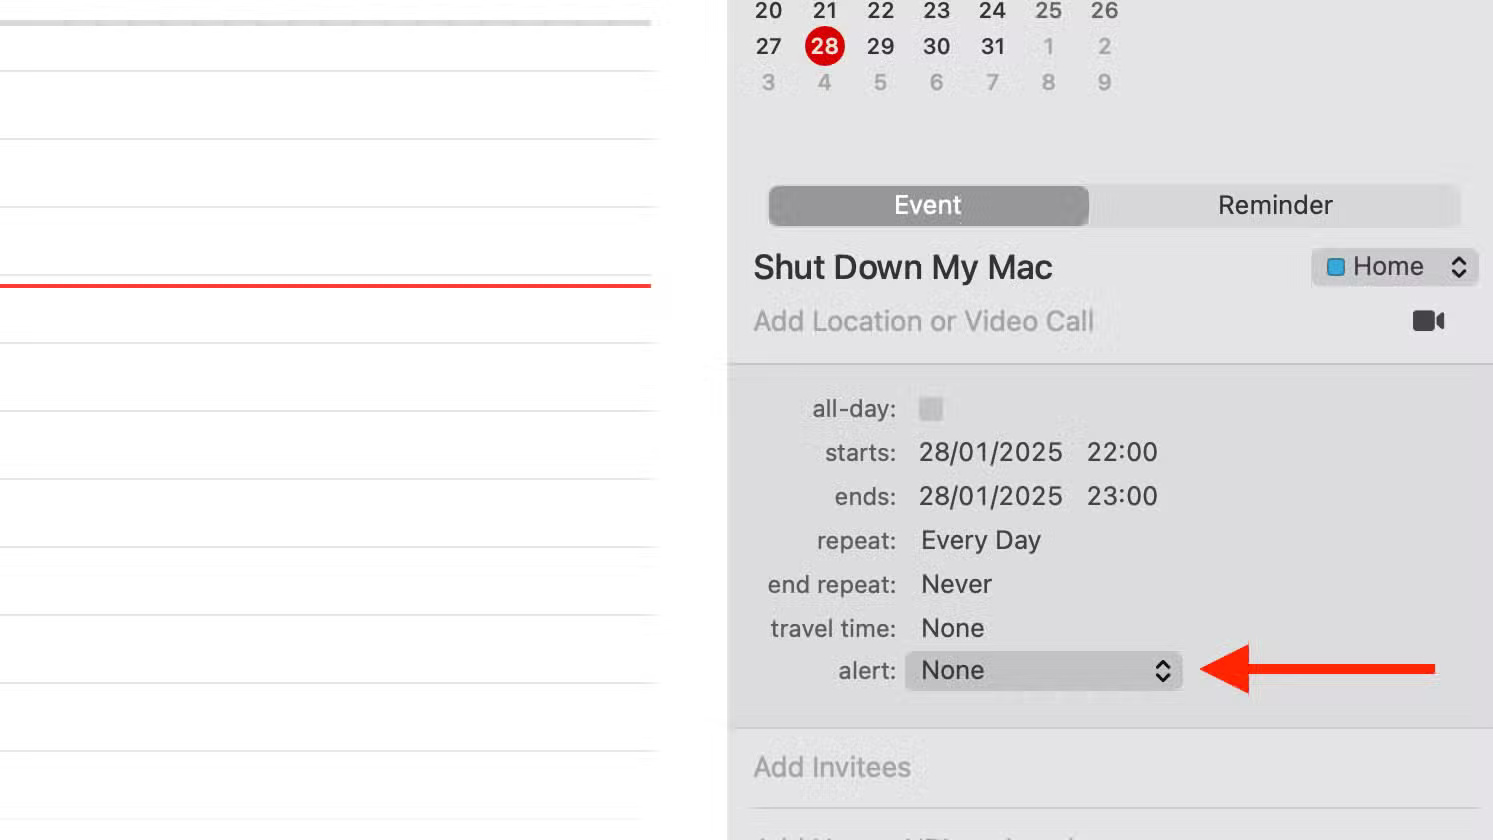
Task: Click the blue Home calendar color swatch
Action: coord(1335,267)
